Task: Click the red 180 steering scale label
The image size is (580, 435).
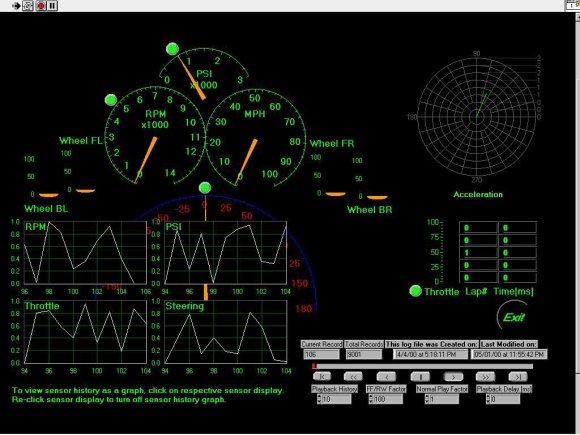Action: [x=303, y=308]
